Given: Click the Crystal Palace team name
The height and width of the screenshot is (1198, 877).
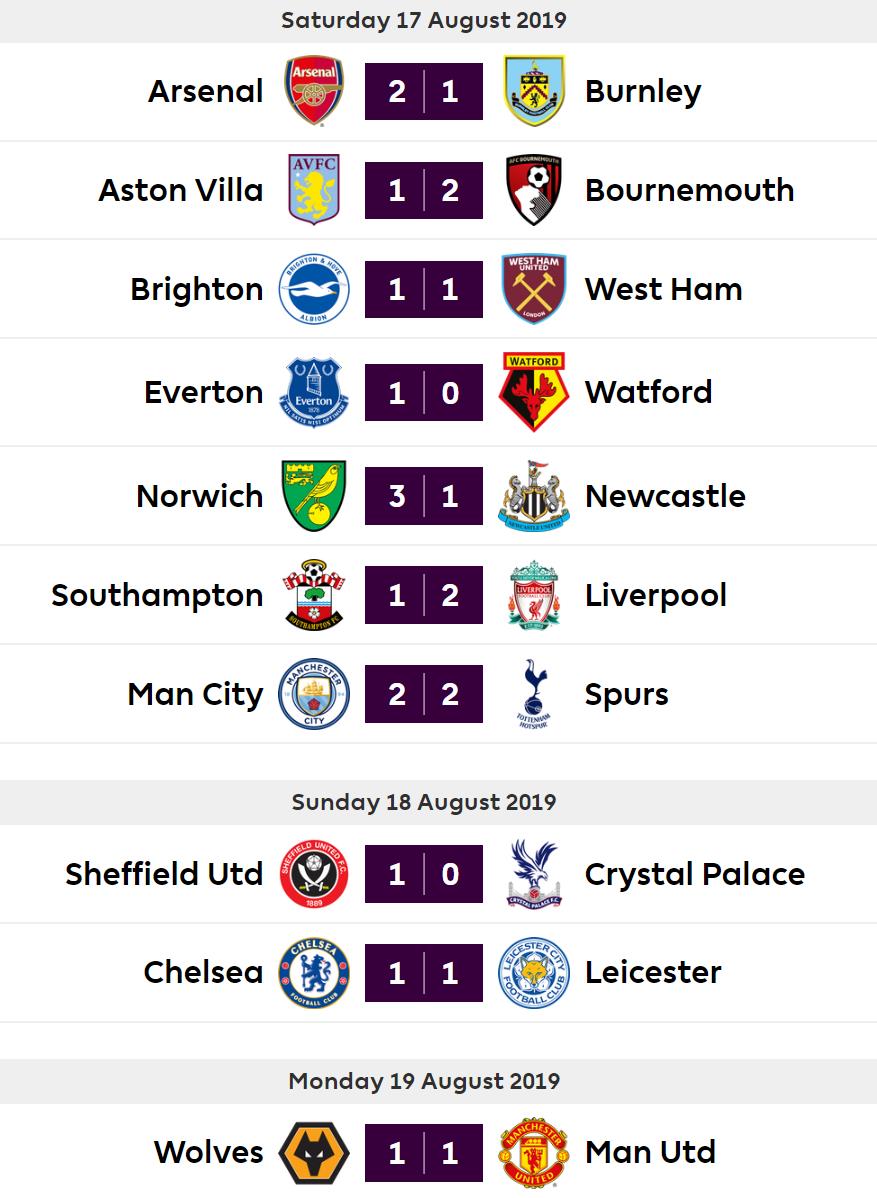Looking at the screenshot, I should (x=695, y=874).
